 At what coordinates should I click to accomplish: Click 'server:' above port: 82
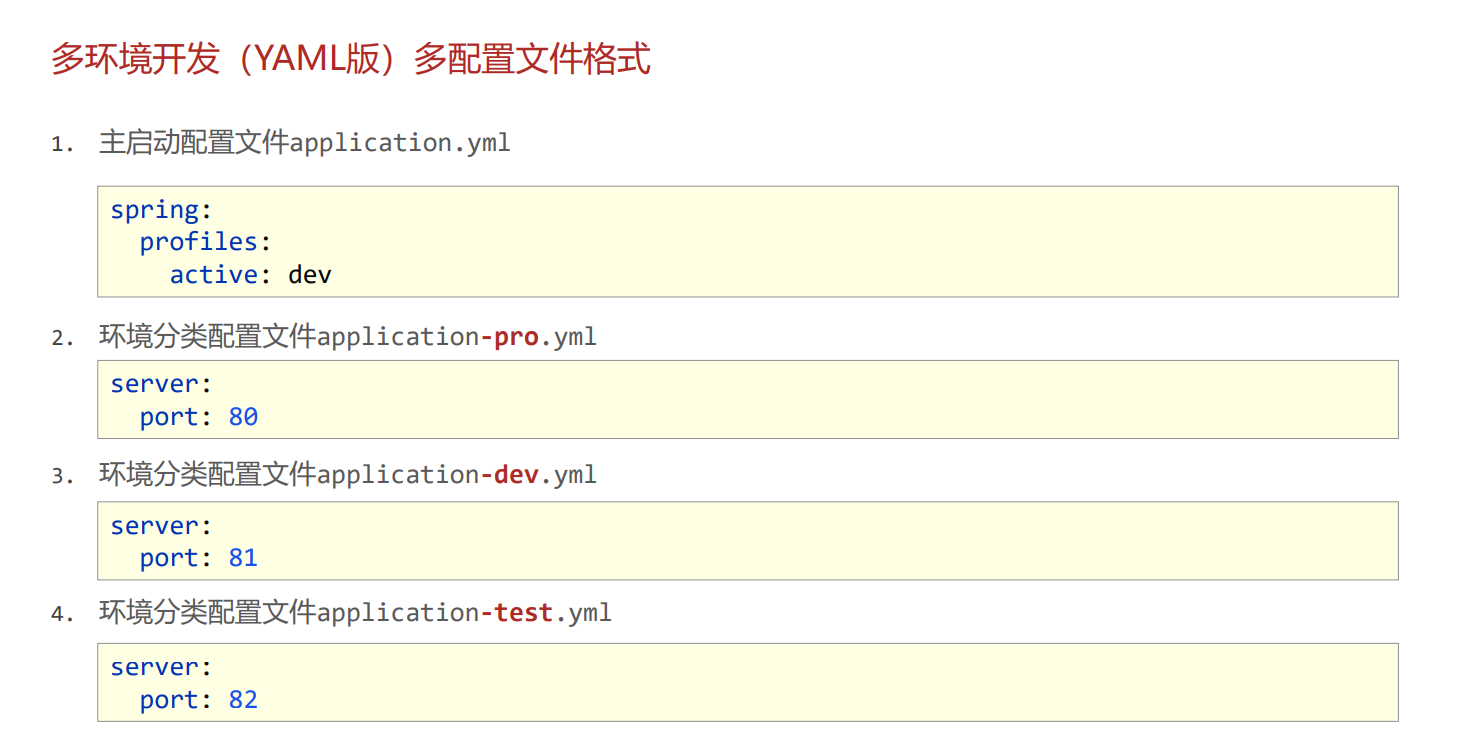(x=162, y=667)
